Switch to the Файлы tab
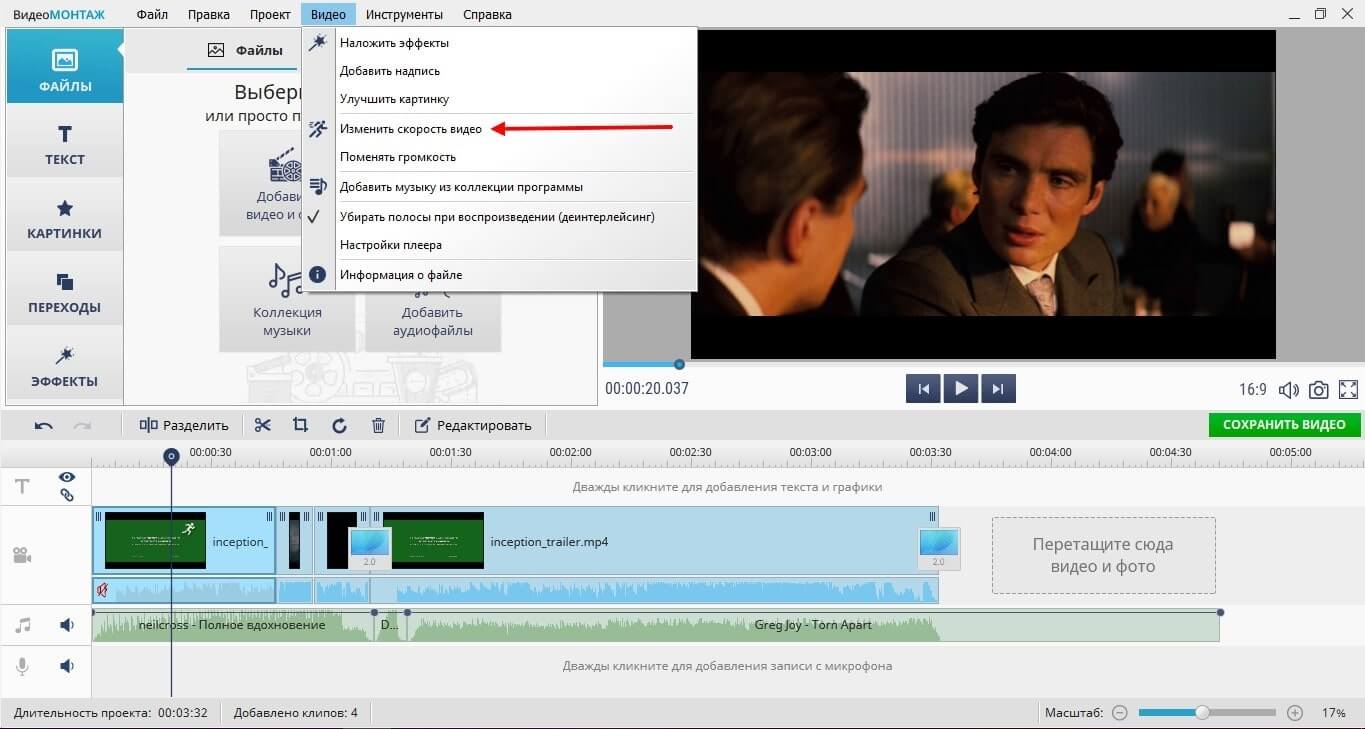This screenshot has height=729, width=1365. pos(245,50)
